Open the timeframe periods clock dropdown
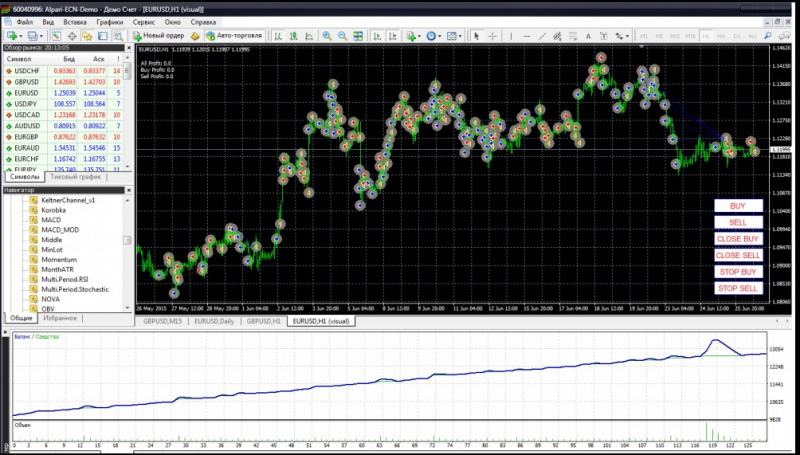Viewport: 800px width, 455px height. [433, 36]
